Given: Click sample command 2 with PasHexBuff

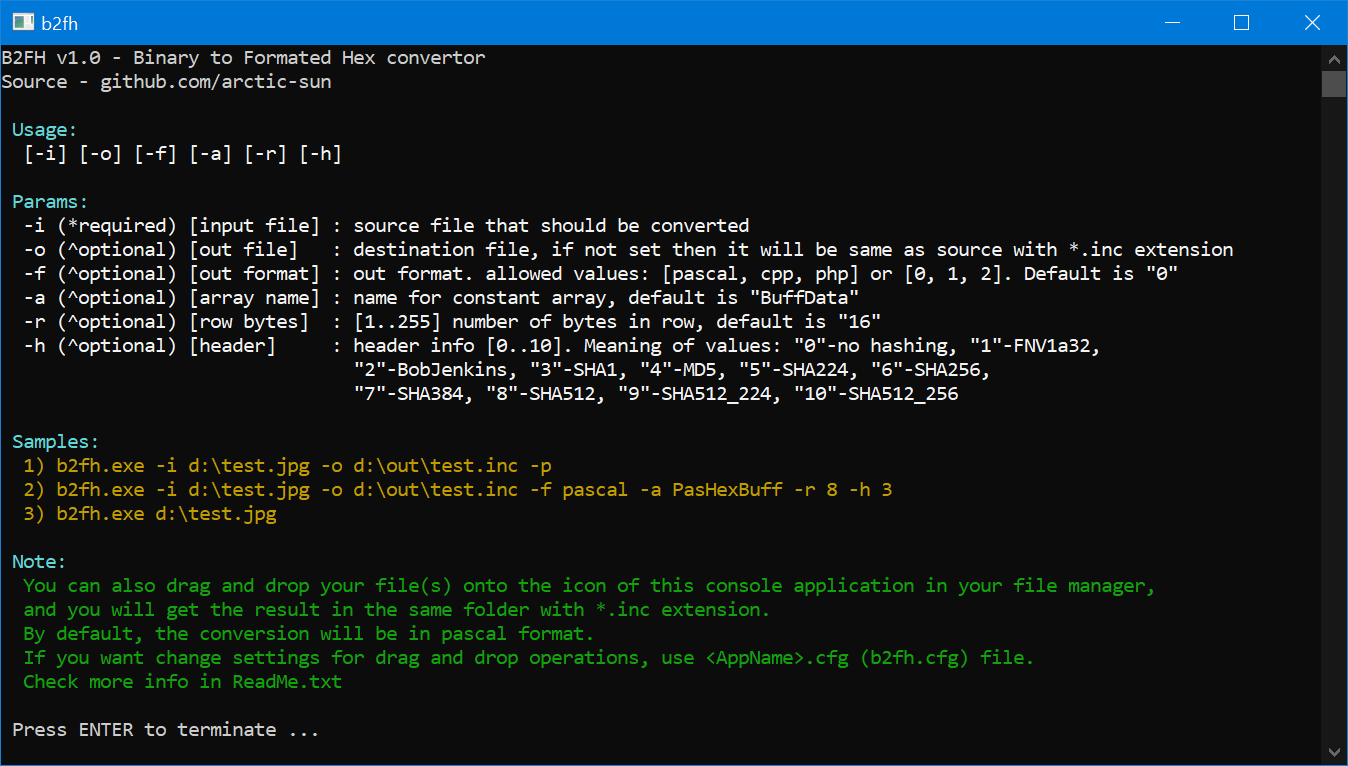Looking at the screenshot, I should click(x=450, y=489).
